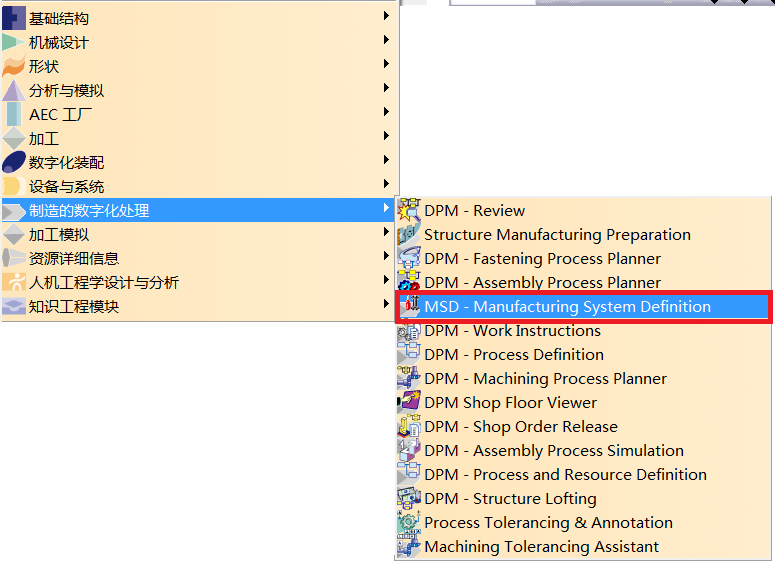Image resolution: width=775 pixels, height=563 pixels.
Task: Click the 人机工程学设计与分析 human figure icon
Action: [x=13, y=282]
